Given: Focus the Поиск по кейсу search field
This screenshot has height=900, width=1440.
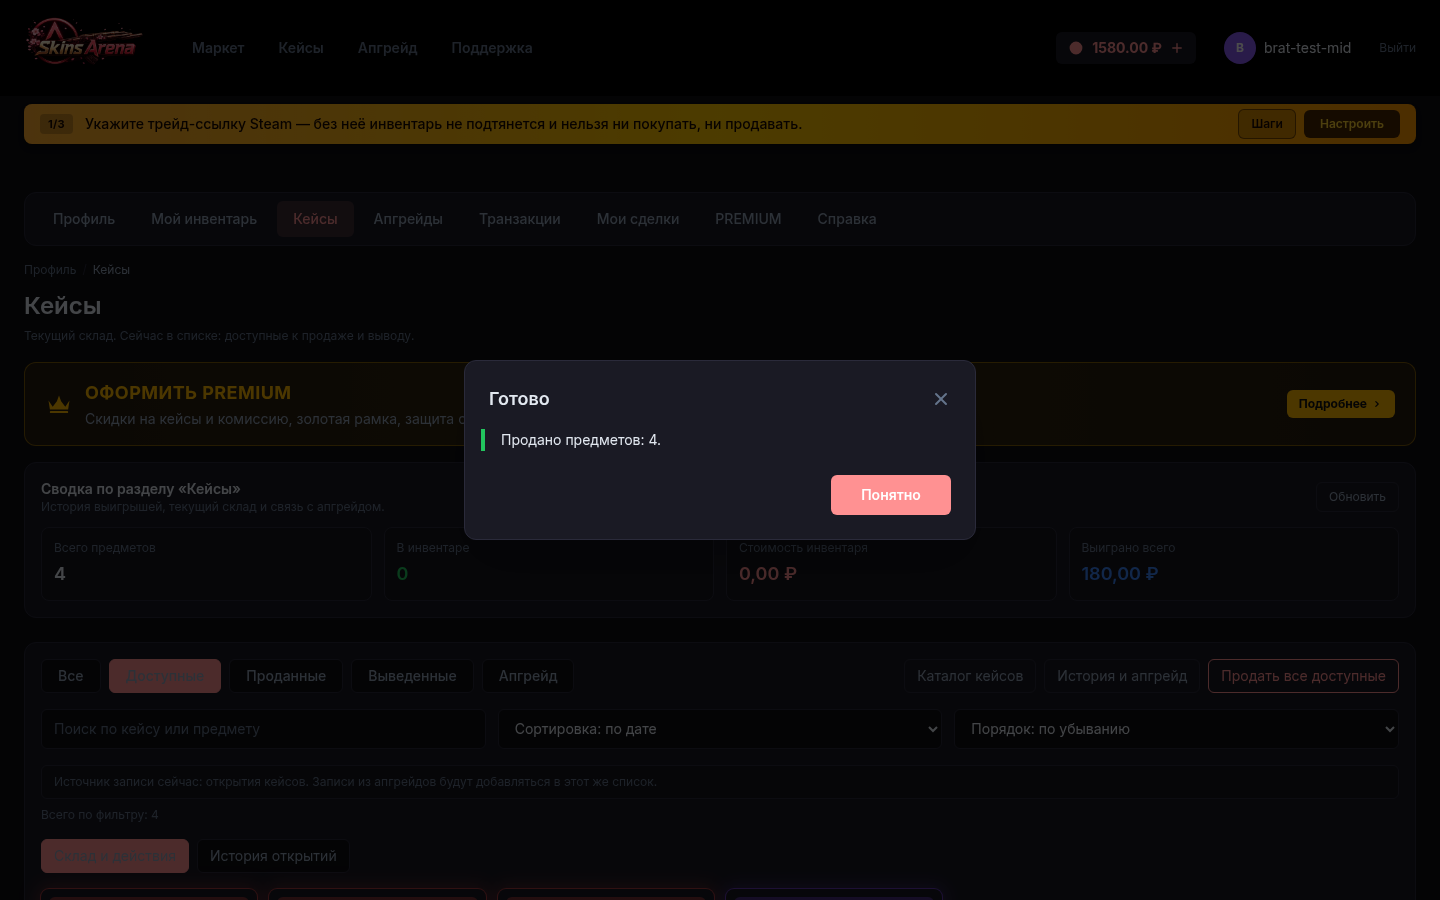Looking at the screenshot, I should click(x=263, y=729).
